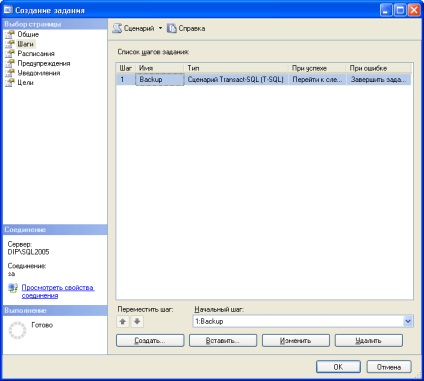The width and height of the screenshot is (424, 381).
Task: Click the Удалить button
Action: tap(369, 341)
